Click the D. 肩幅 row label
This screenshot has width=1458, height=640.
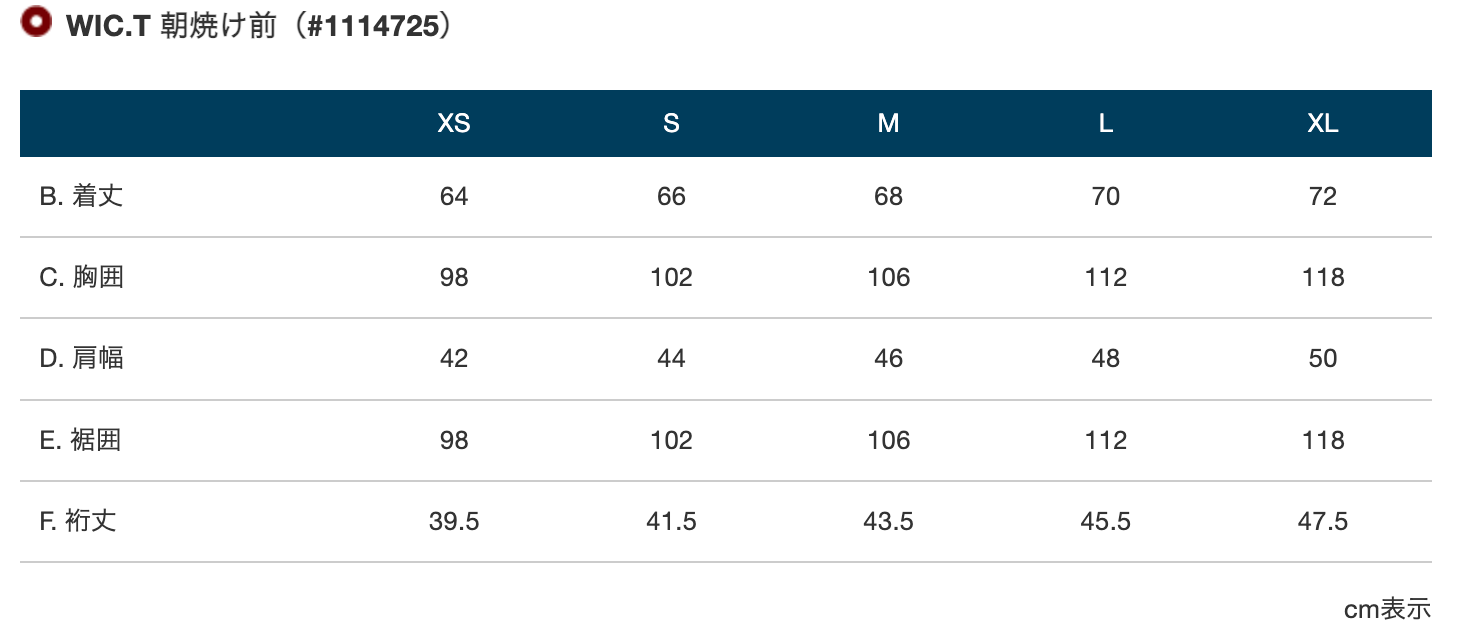(82, 358)
